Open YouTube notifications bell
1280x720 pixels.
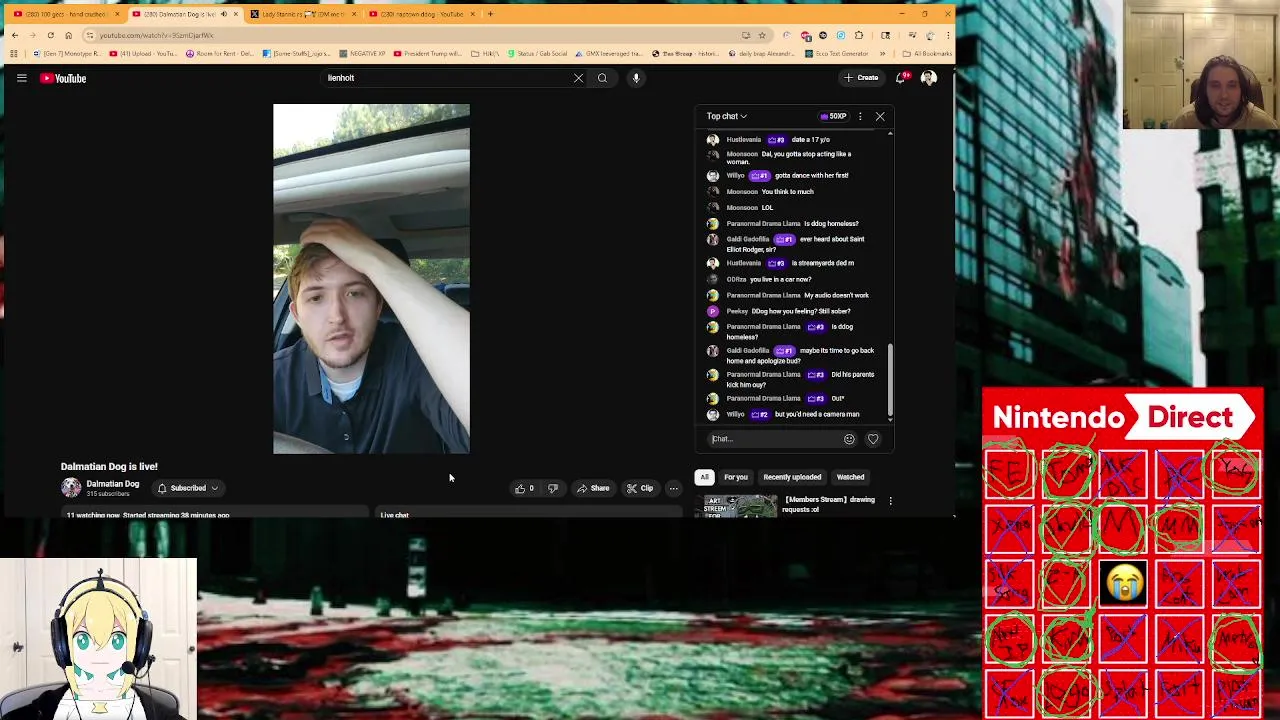coord(901,78)
